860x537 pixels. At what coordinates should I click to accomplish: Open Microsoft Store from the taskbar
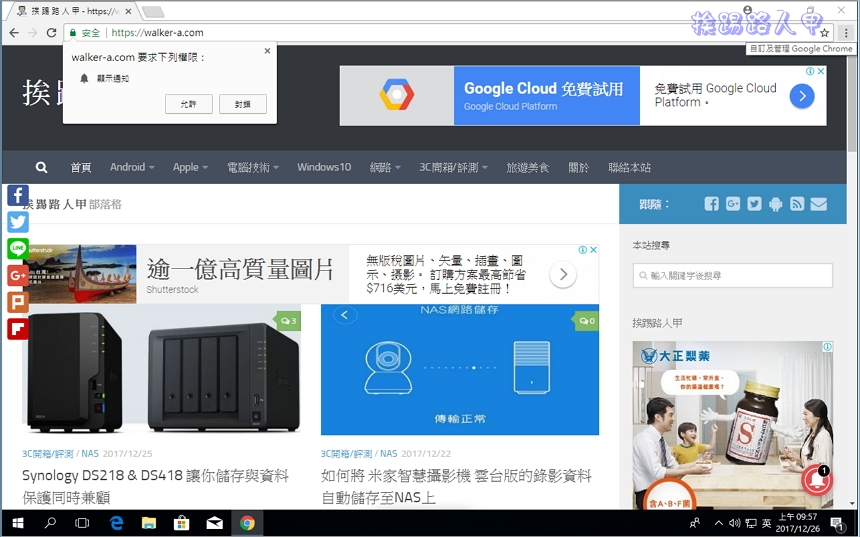pos(182,523)
